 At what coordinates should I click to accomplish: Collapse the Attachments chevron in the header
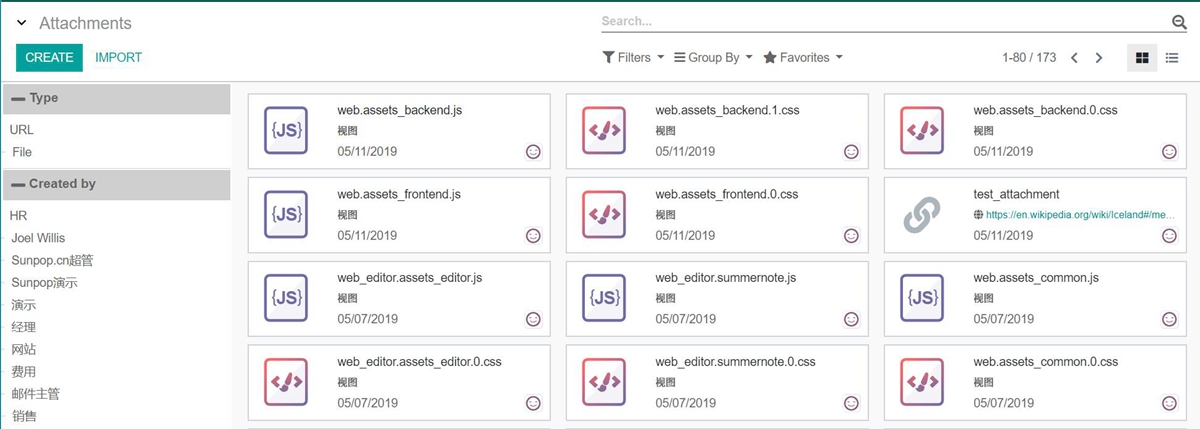point(21,23)
